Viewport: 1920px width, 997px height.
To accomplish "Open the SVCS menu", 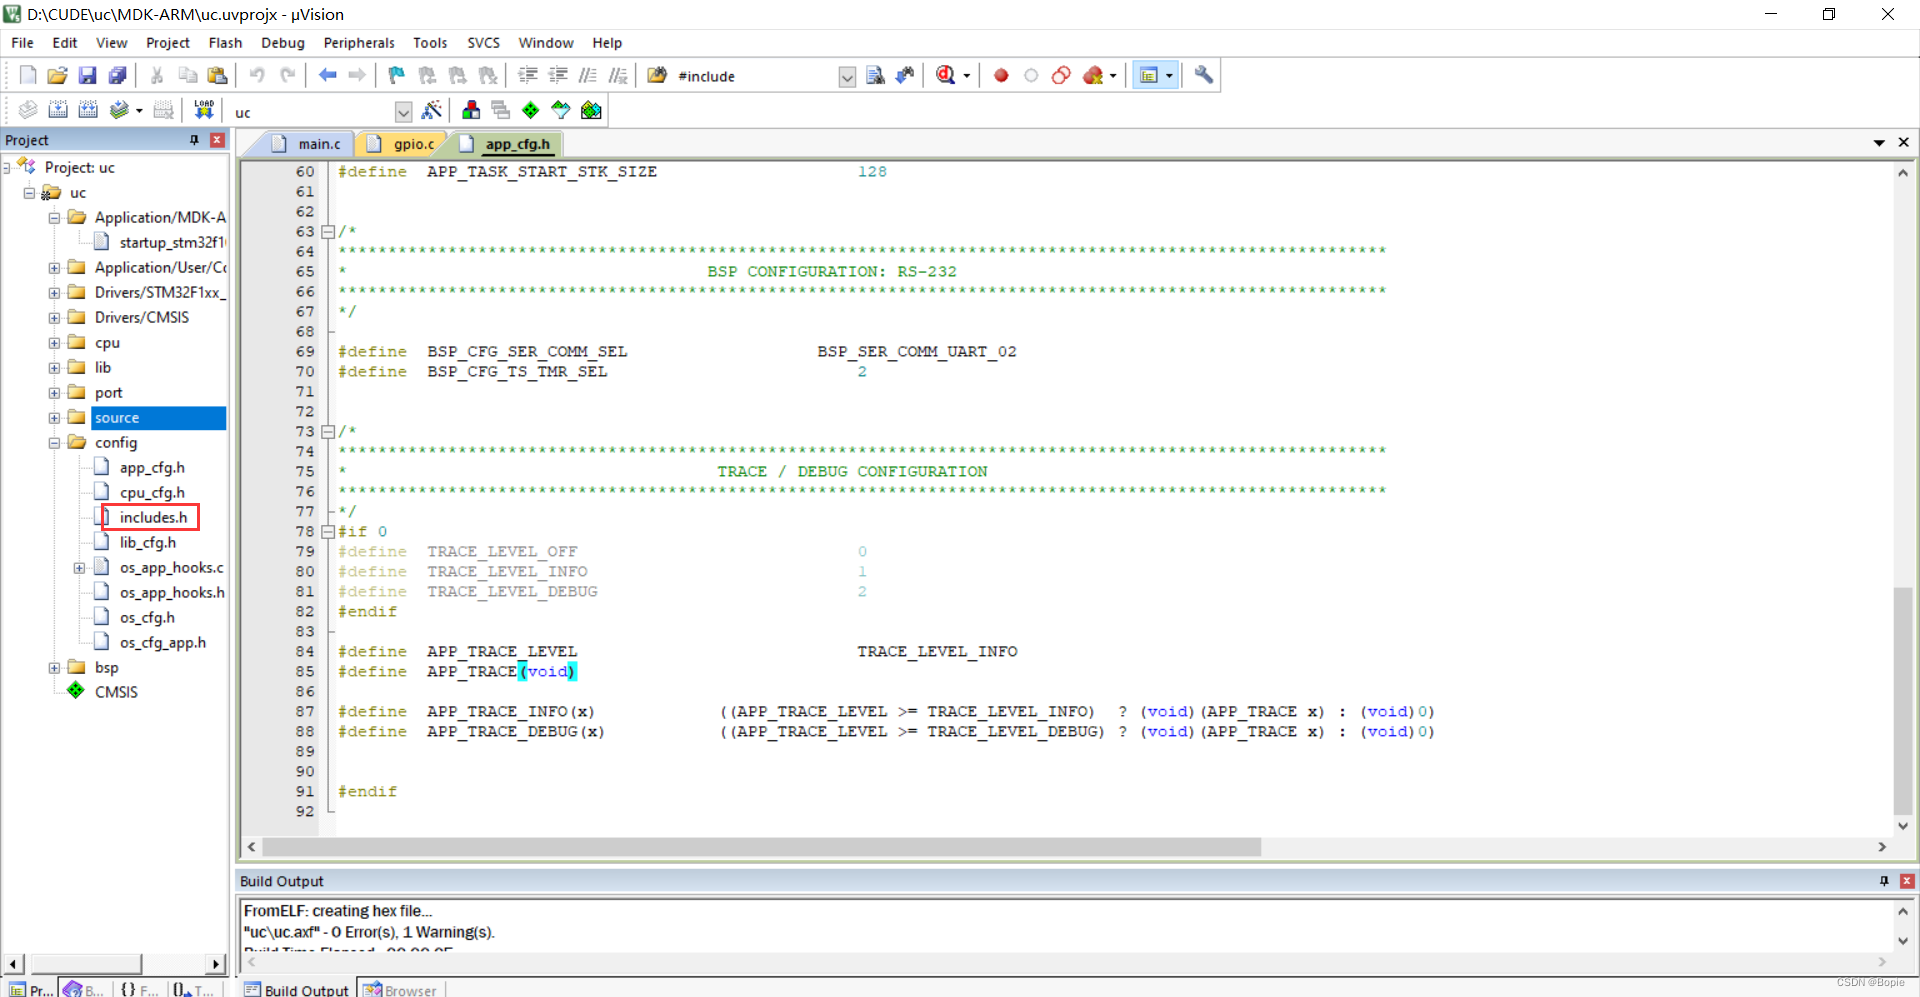I will click(x=483, y=43).
